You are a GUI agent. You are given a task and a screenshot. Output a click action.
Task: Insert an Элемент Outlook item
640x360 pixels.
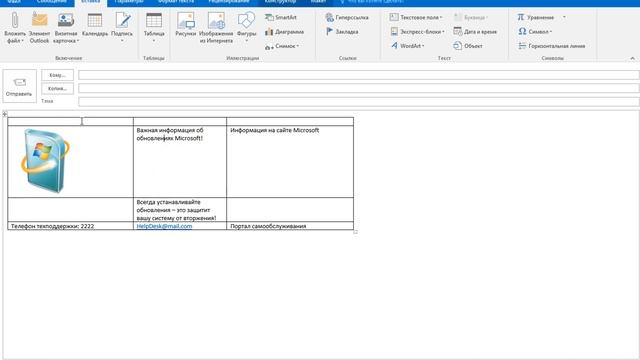[39, 28]
